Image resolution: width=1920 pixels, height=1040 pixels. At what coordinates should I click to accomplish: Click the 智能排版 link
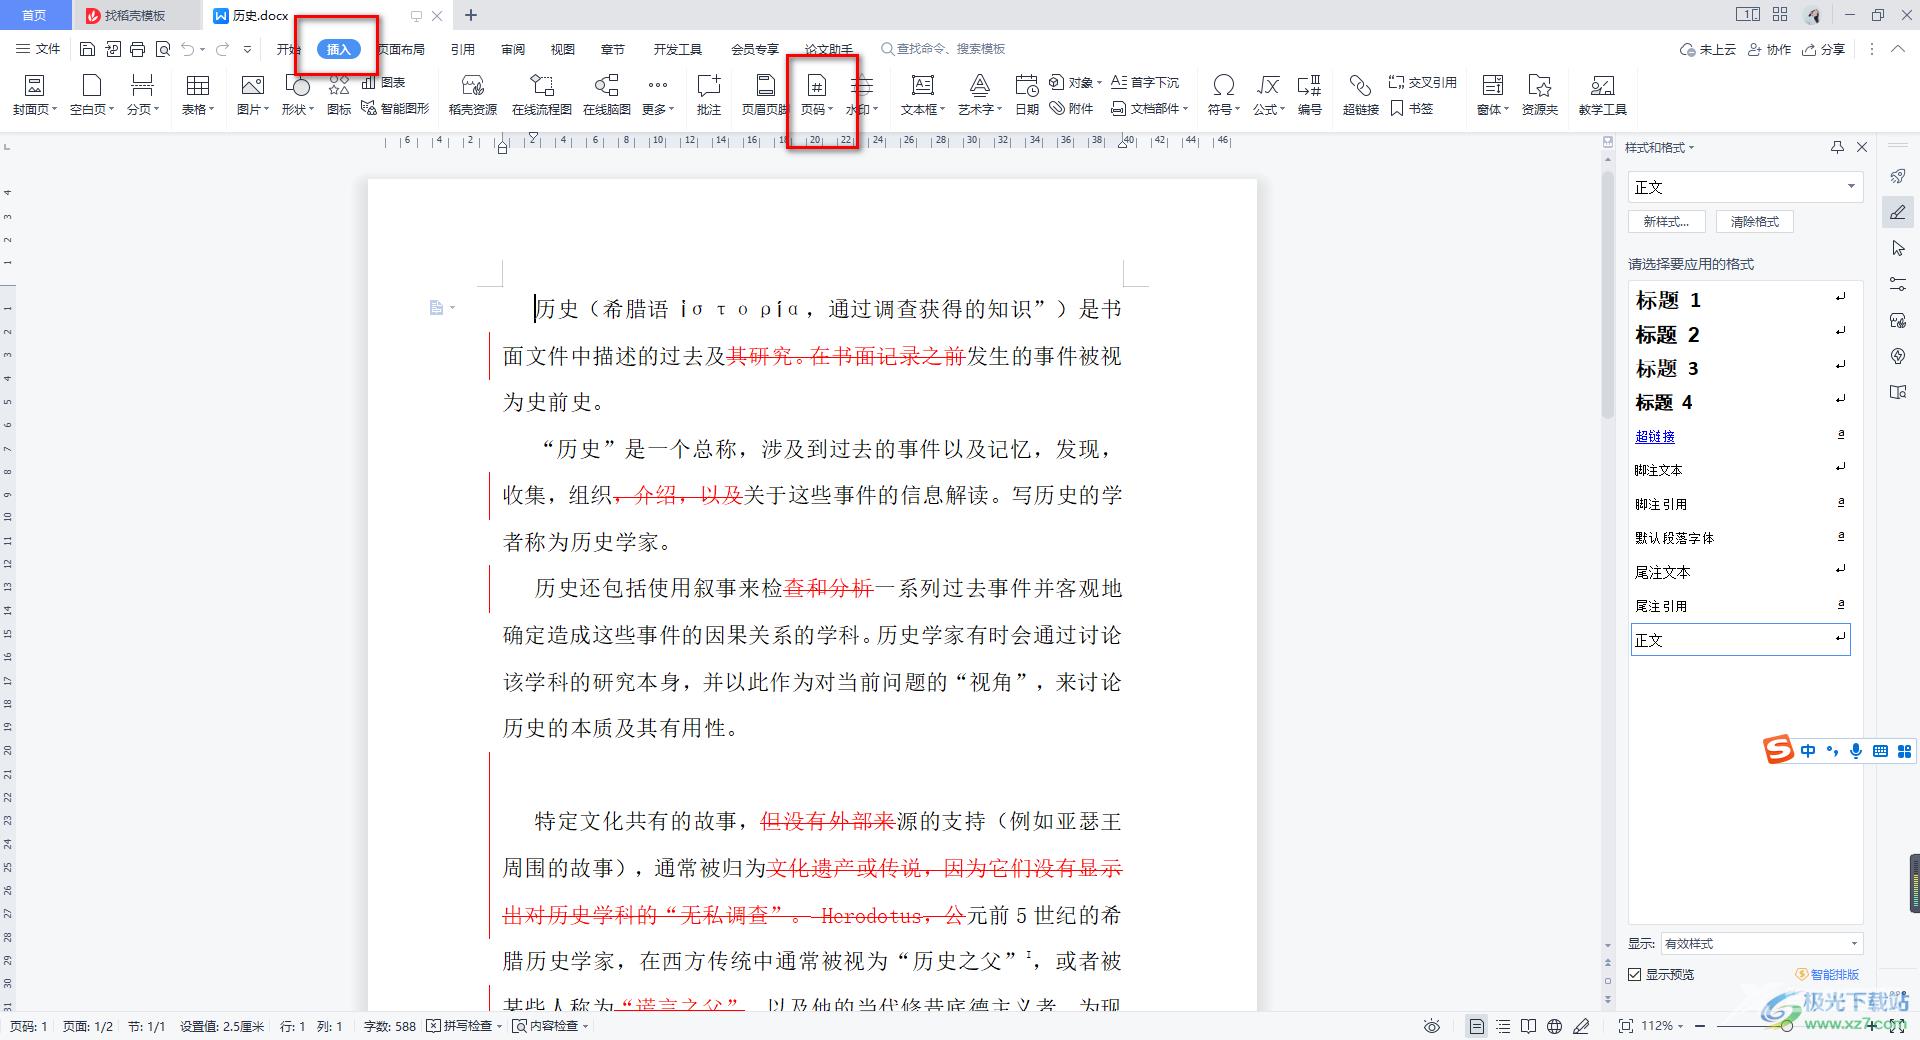point(1829,974)
